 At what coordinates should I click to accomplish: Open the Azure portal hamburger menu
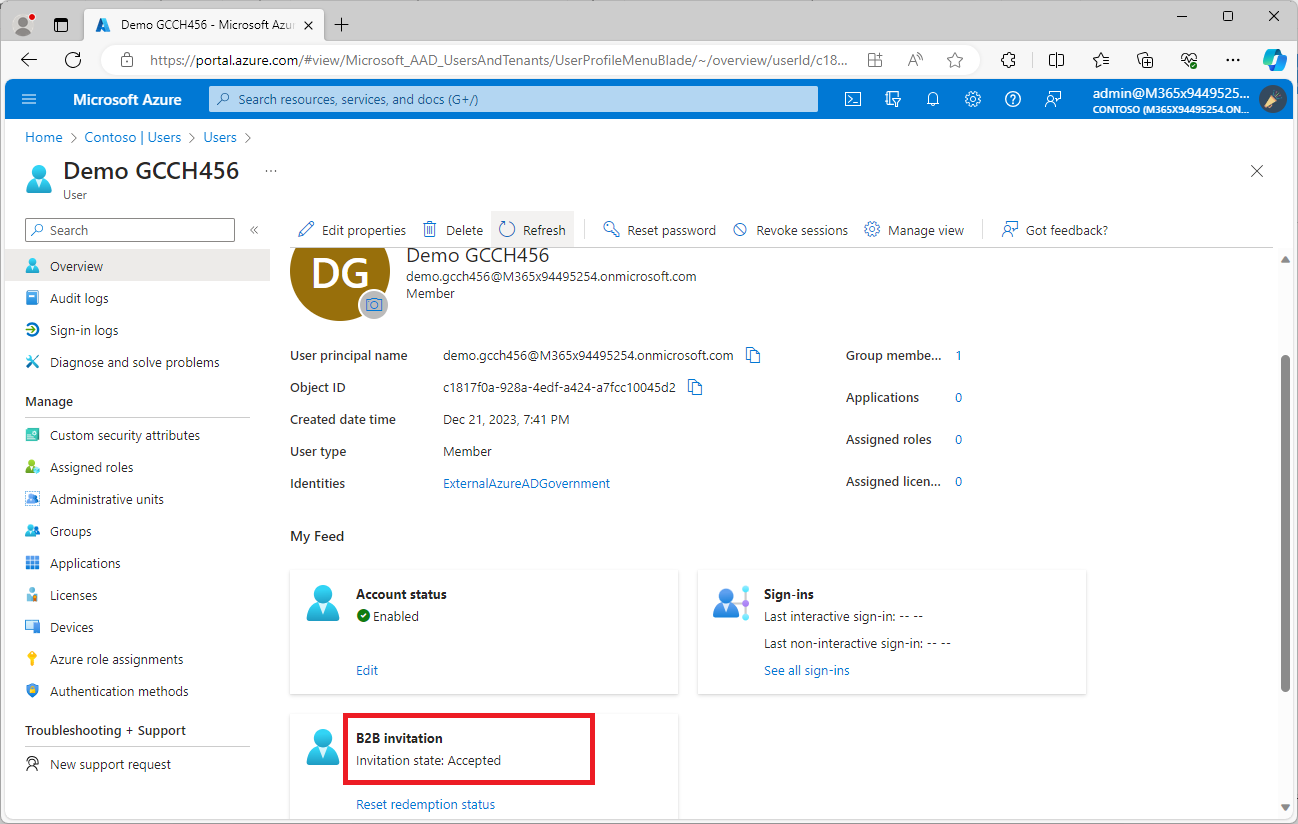29,99
